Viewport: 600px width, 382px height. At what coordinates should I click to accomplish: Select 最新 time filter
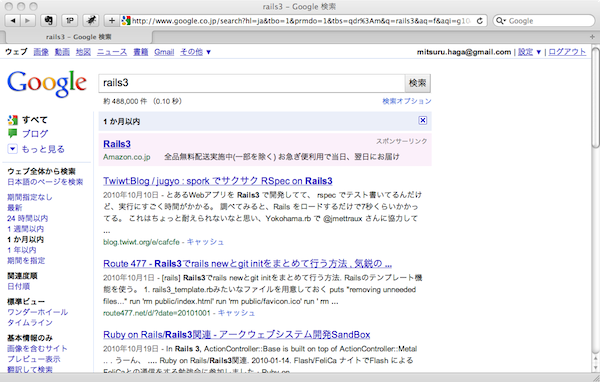tap(15, 207)
